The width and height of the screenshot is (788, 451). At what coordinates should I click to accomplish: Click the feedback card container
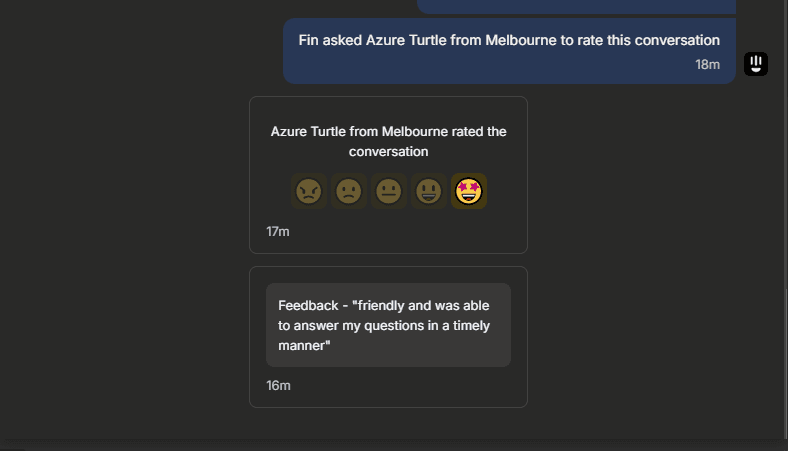(388, 337)
